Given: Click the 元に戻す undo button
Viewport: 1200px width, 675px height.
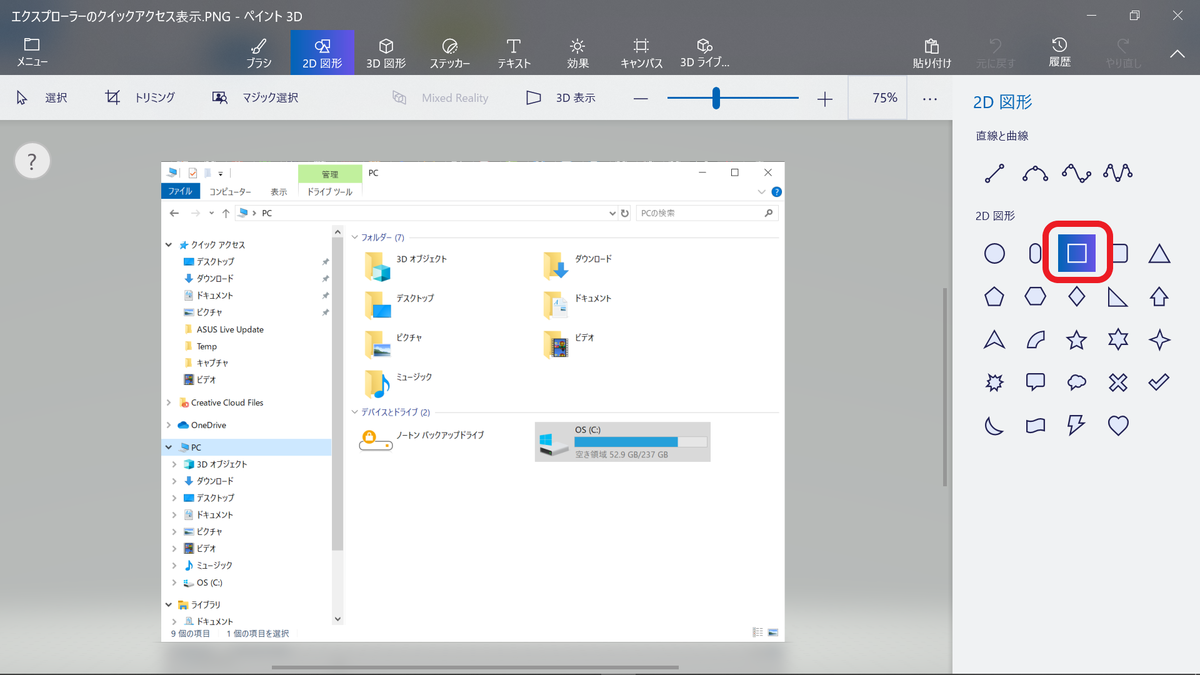Looking at the screenshot, I should pyautogui.click(x=996, y=52).
